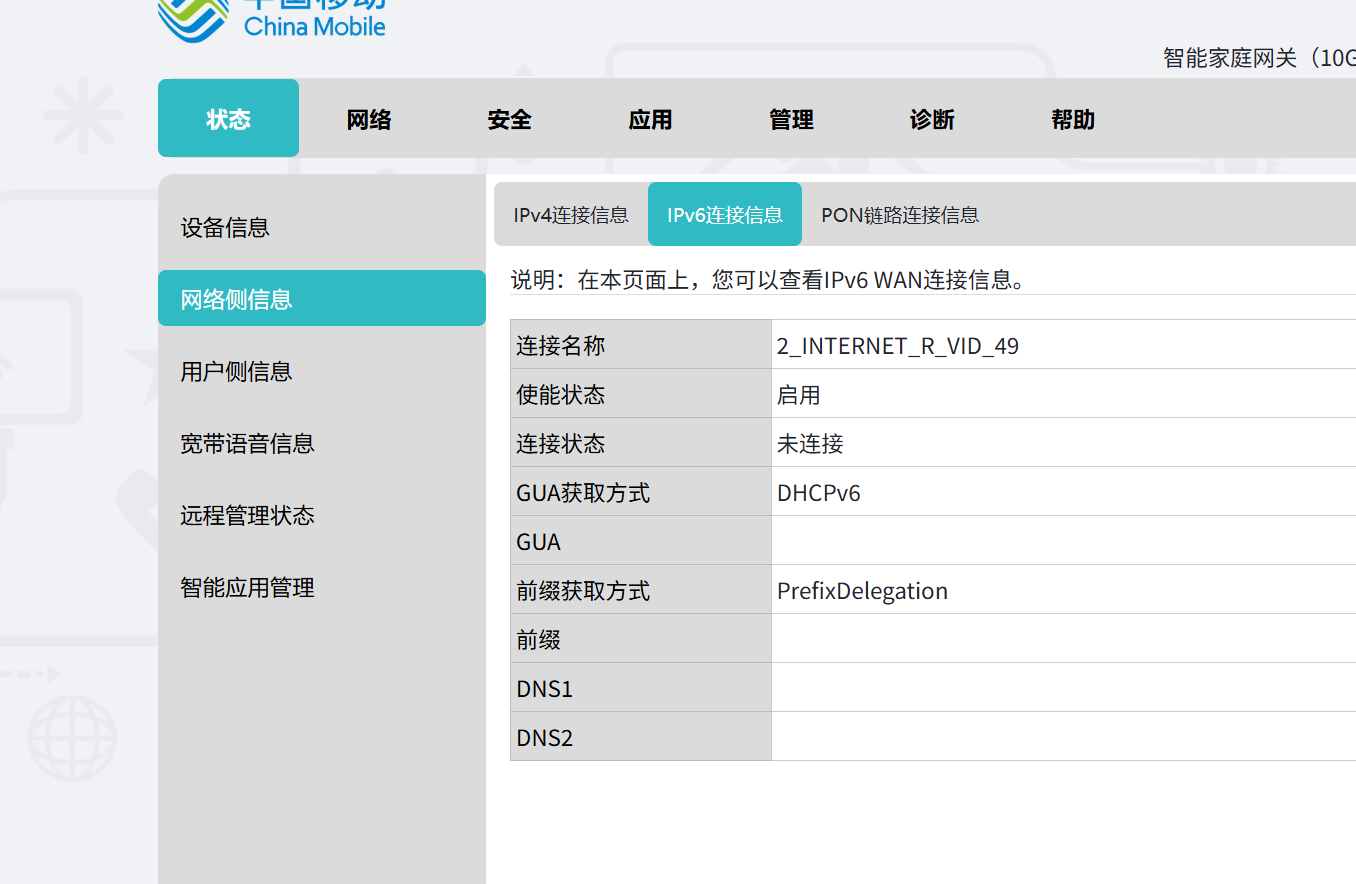1356x884 pixels.
Task: Click the DHCPv6 value
Action: click(819, 493)
